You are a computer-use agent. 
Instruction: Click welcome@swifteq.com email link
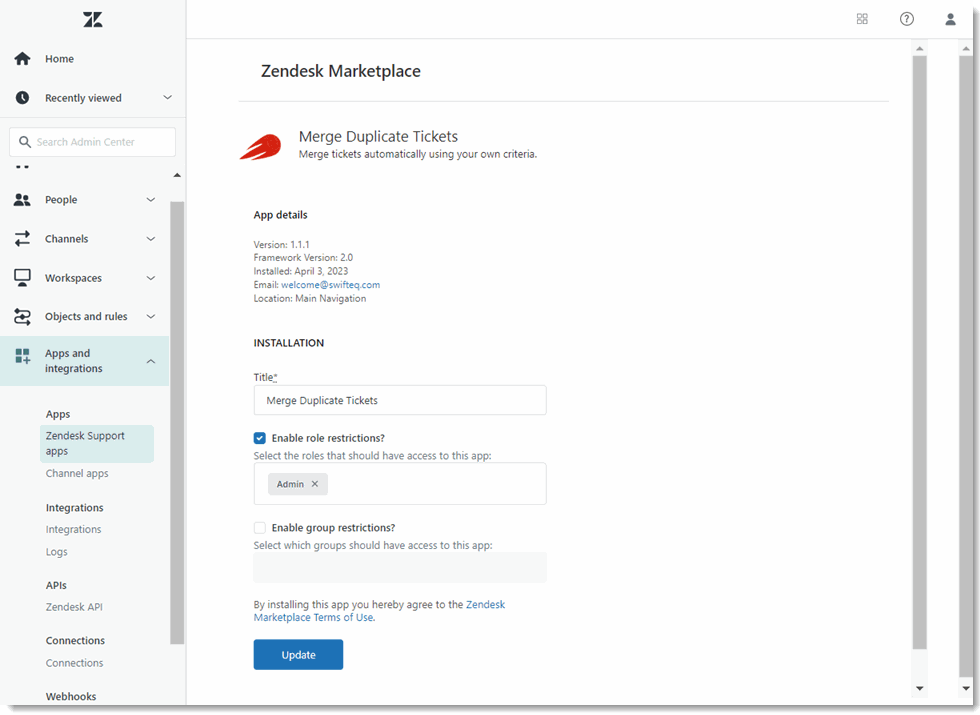pos(330,284)
